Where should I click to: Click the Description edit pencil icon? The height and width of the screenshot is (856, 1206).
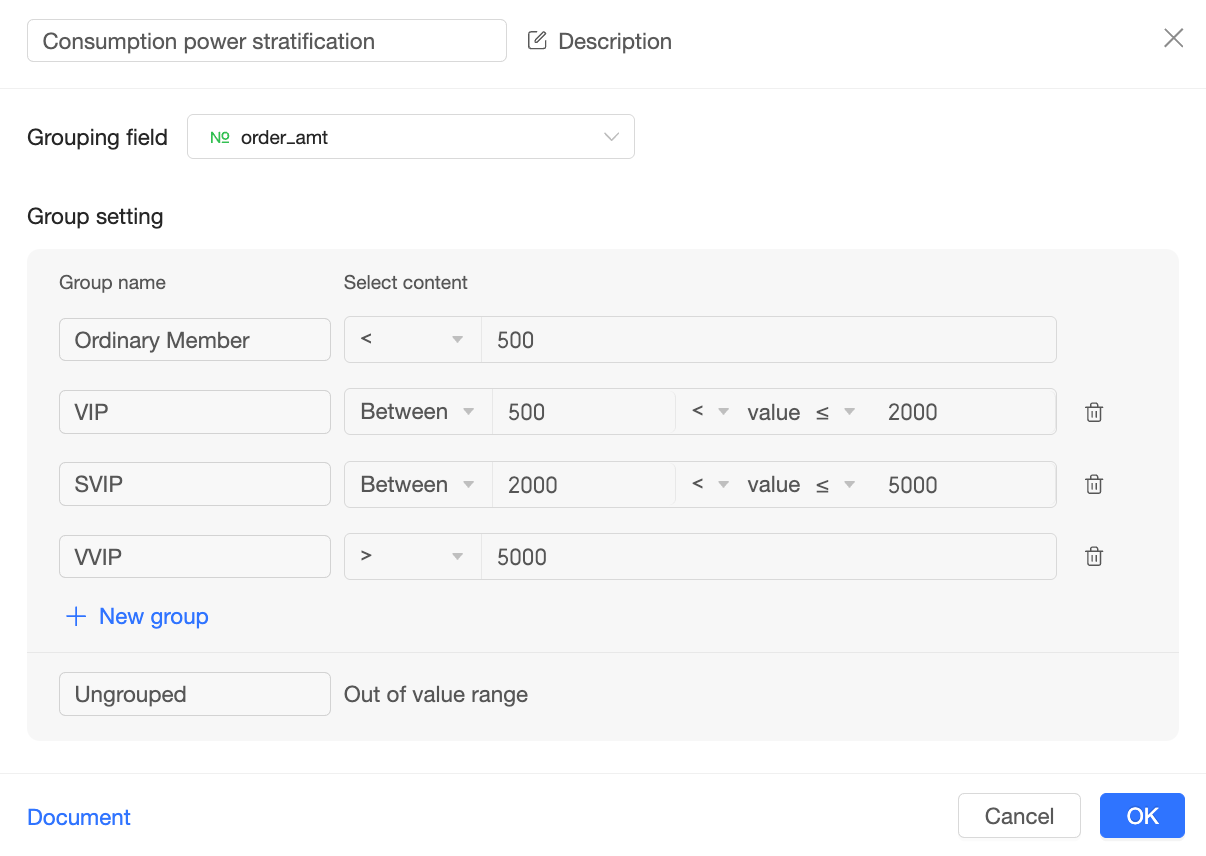(537, 41)
